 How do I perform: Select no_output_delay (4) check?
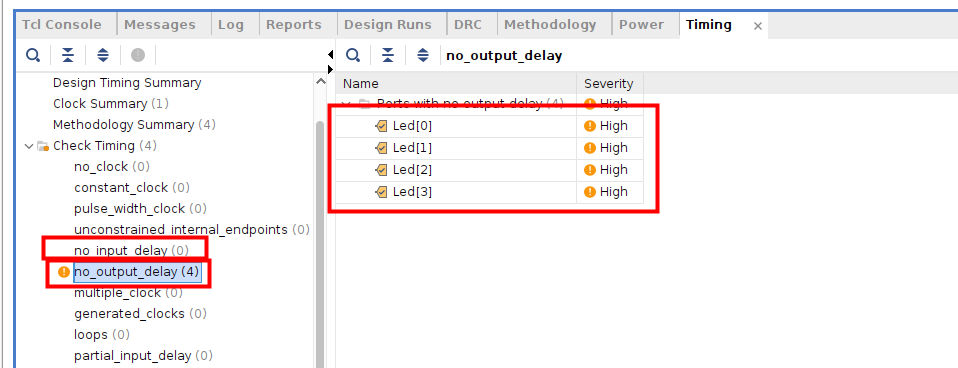tap(137, 271)
